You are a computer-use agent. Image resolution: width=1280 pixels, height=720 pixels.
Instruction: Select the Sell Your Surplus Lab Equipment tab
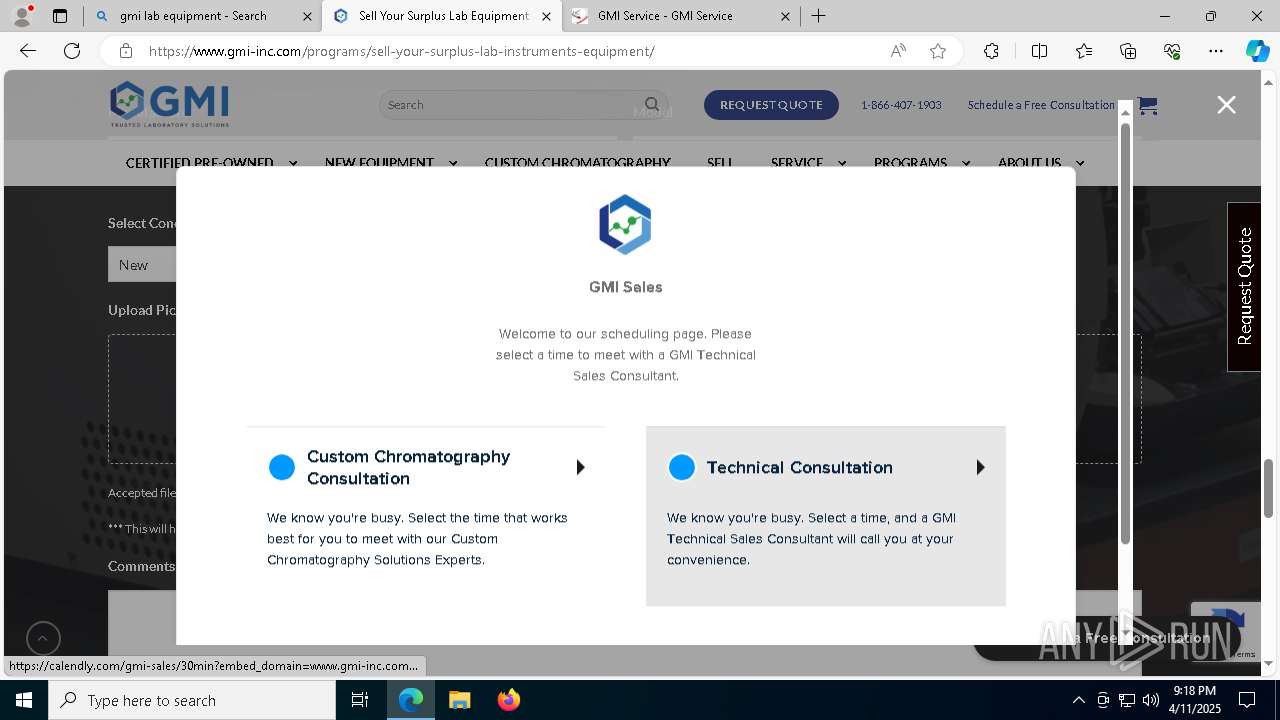(443, 16)
